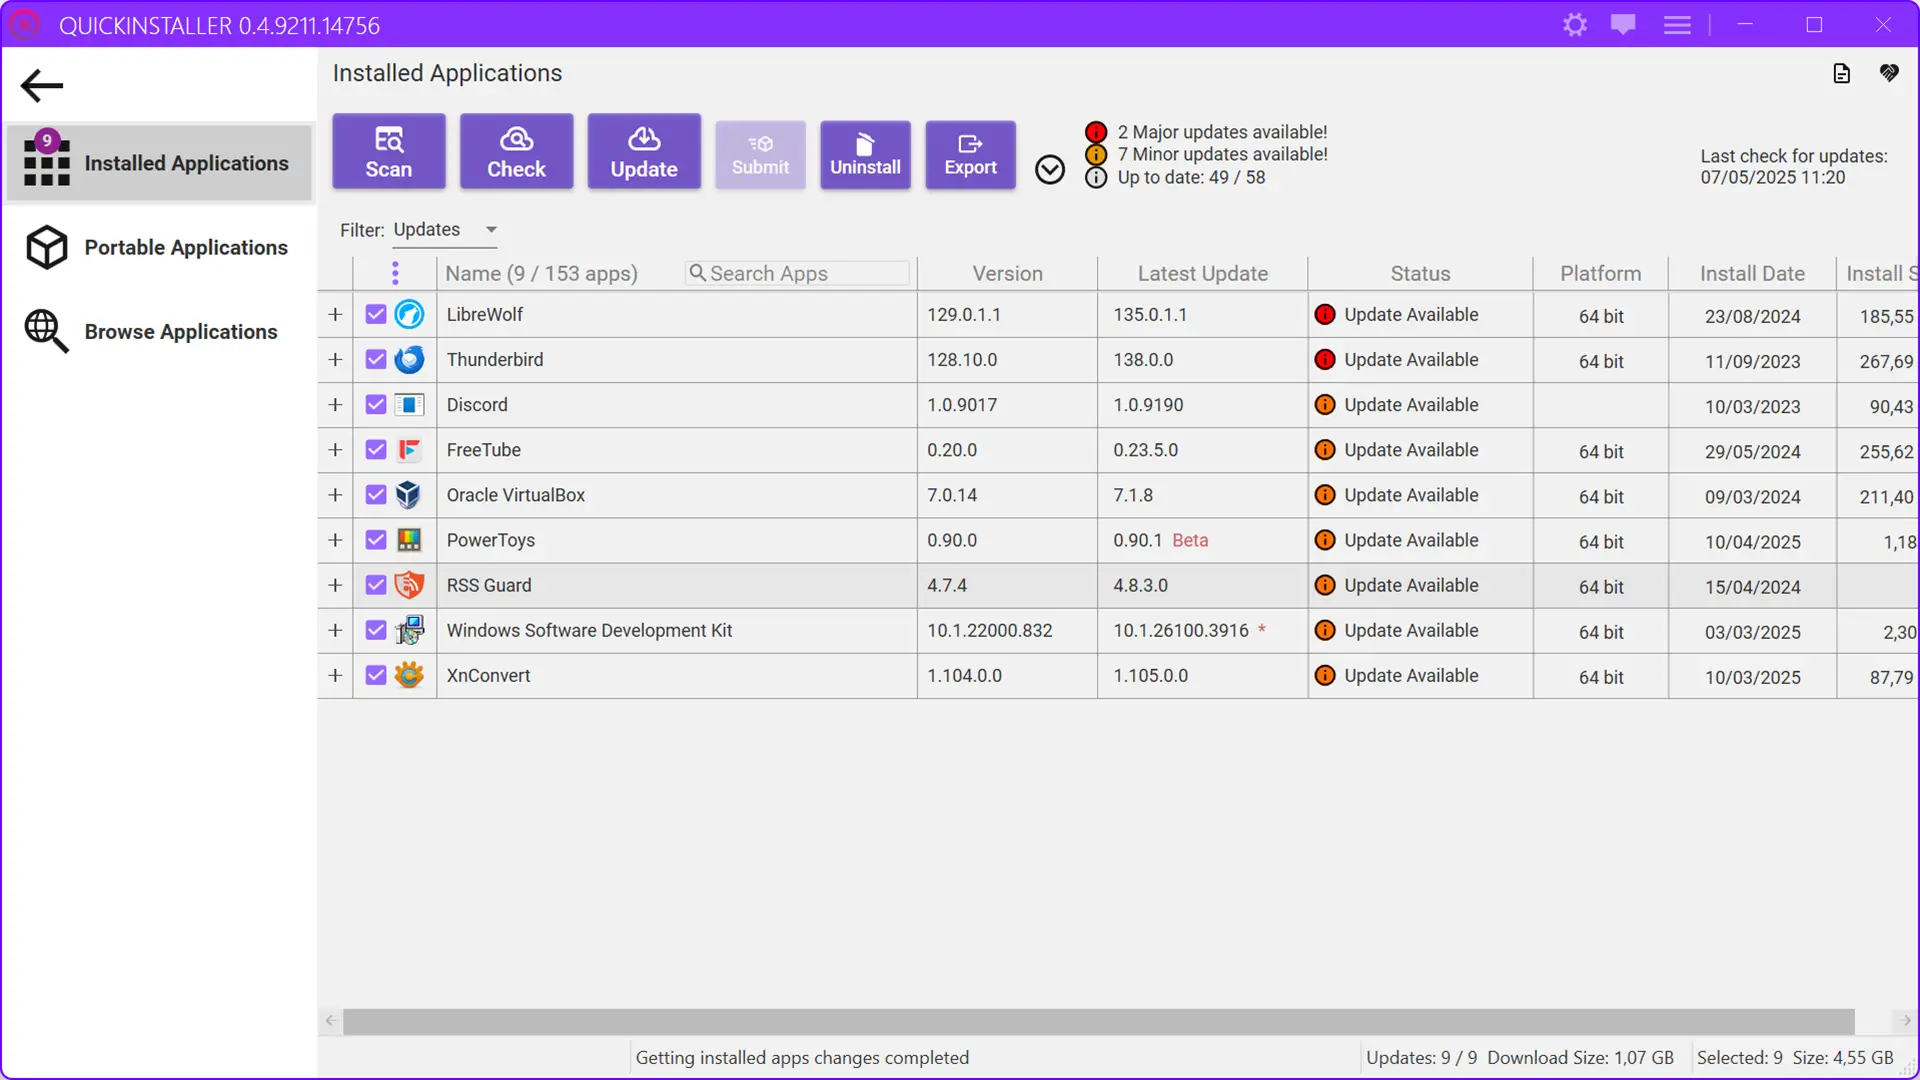Click the horizontal scrollbar thumb

point(1098,1021)
